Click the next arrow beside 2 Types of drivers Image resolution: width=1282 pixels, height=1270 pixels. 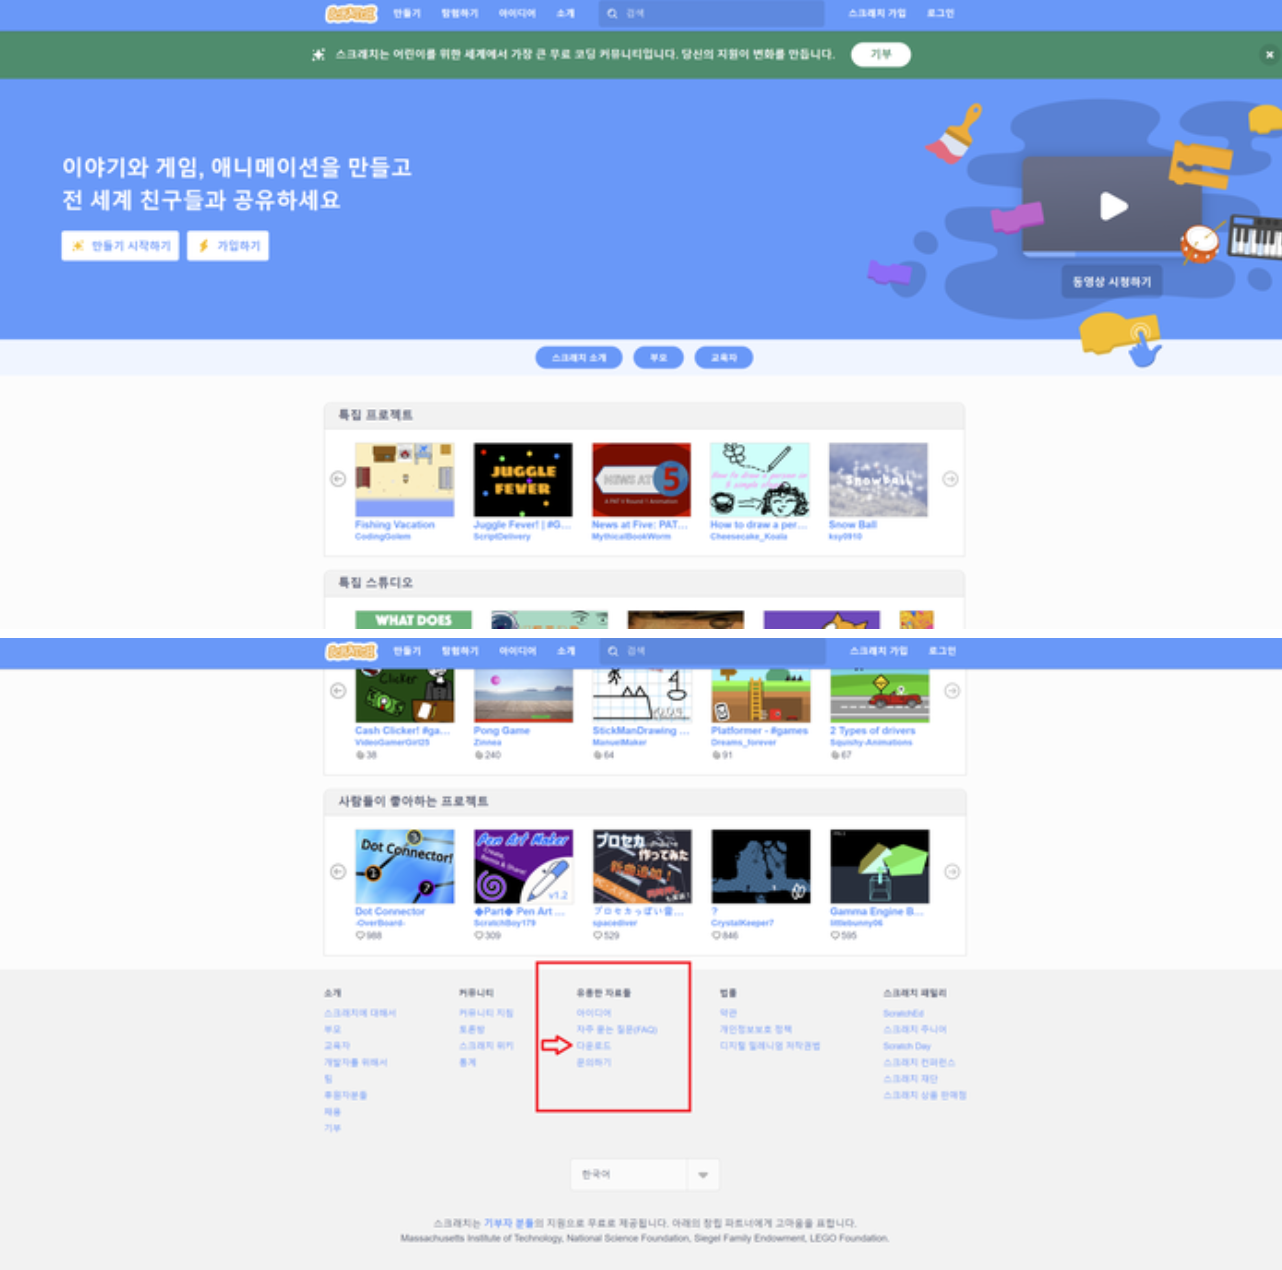(x=952, y=691)
